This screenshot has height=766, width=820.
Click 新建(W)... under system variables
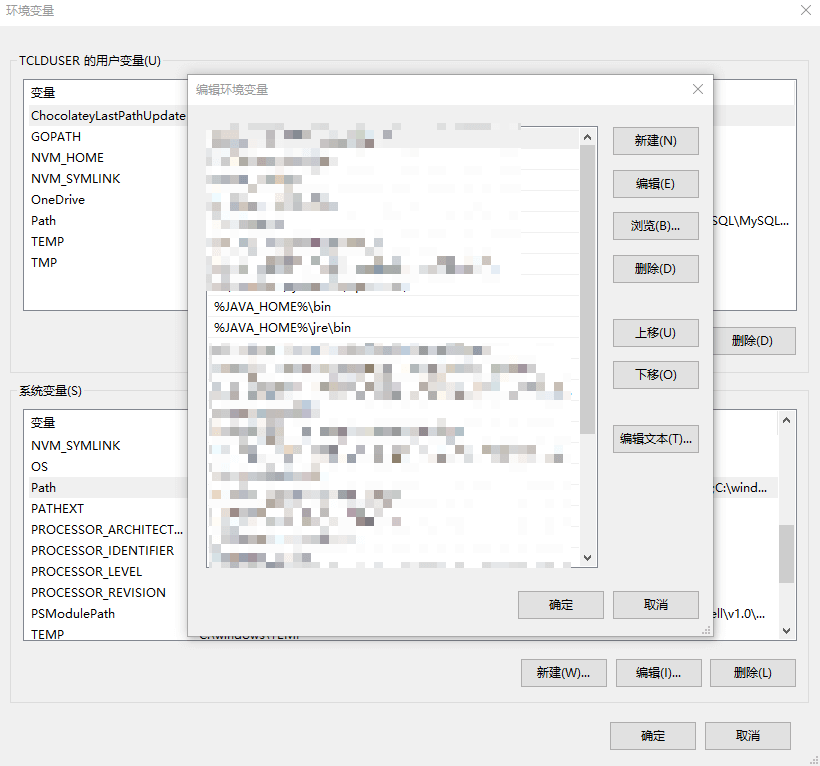563,673
